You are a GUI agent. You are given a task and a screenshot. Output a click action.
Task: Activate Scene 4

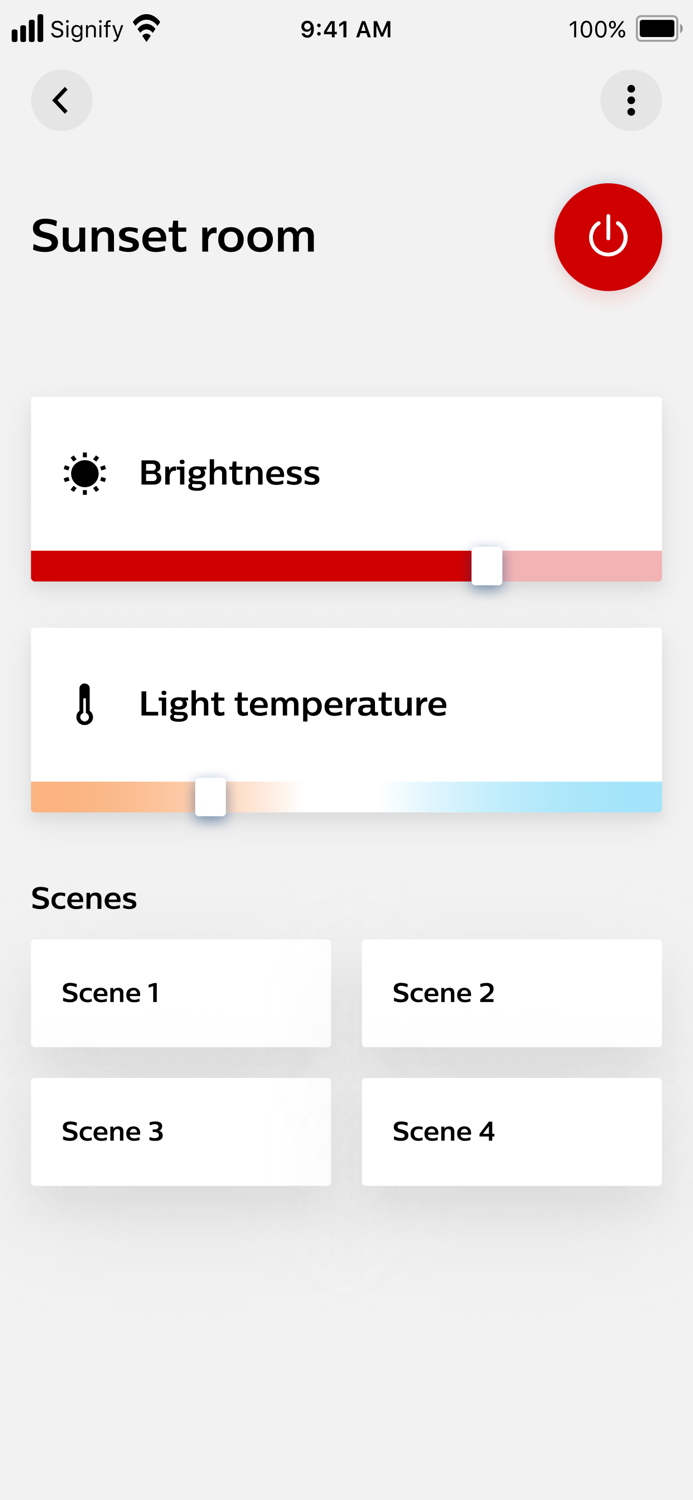[511, 1132]
